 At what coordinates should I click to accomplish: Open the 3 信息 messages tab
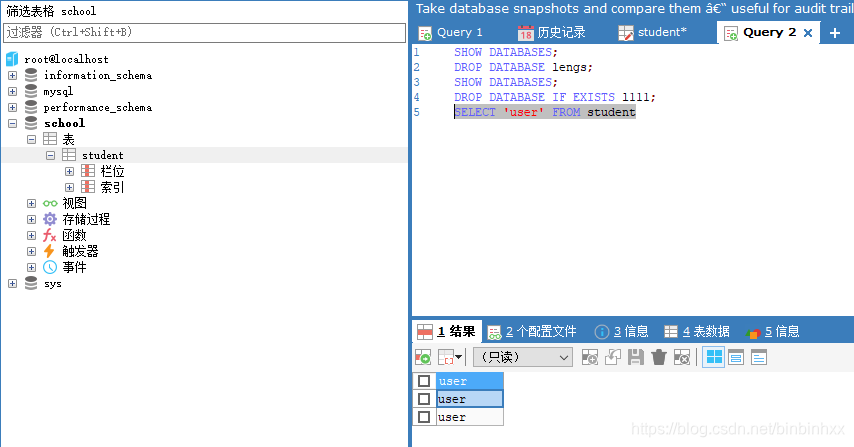621,331
